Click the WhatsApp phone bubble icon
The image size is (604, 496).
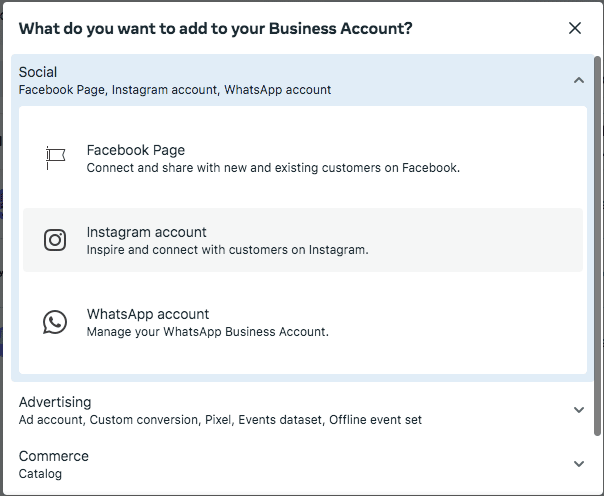coord(55,322)
